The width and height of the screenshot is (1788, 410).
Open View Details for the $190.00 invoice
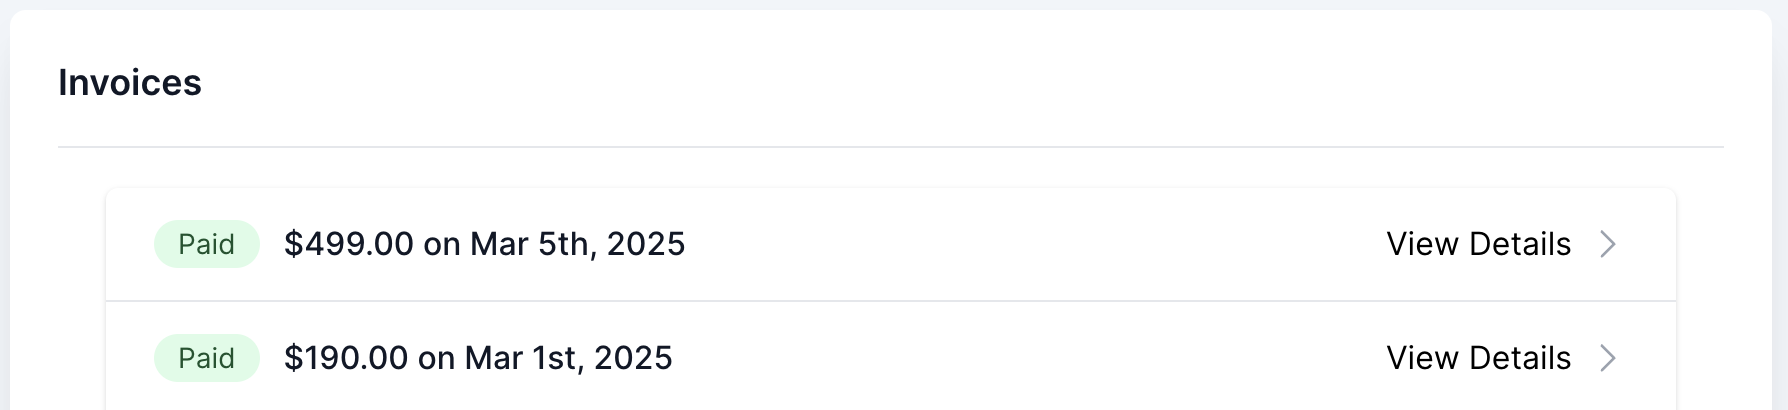coord(1478,358)
